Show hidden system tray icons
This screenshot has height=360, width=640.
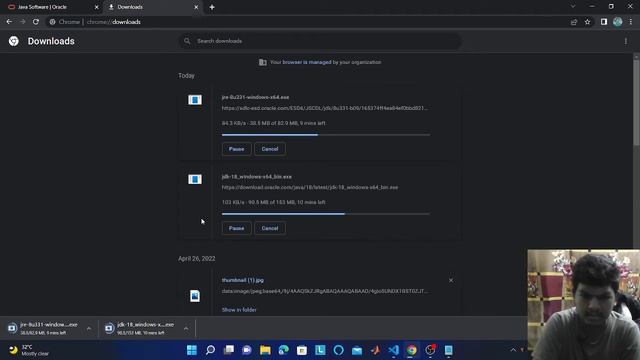pyautogui.click(x=513, y=350)
